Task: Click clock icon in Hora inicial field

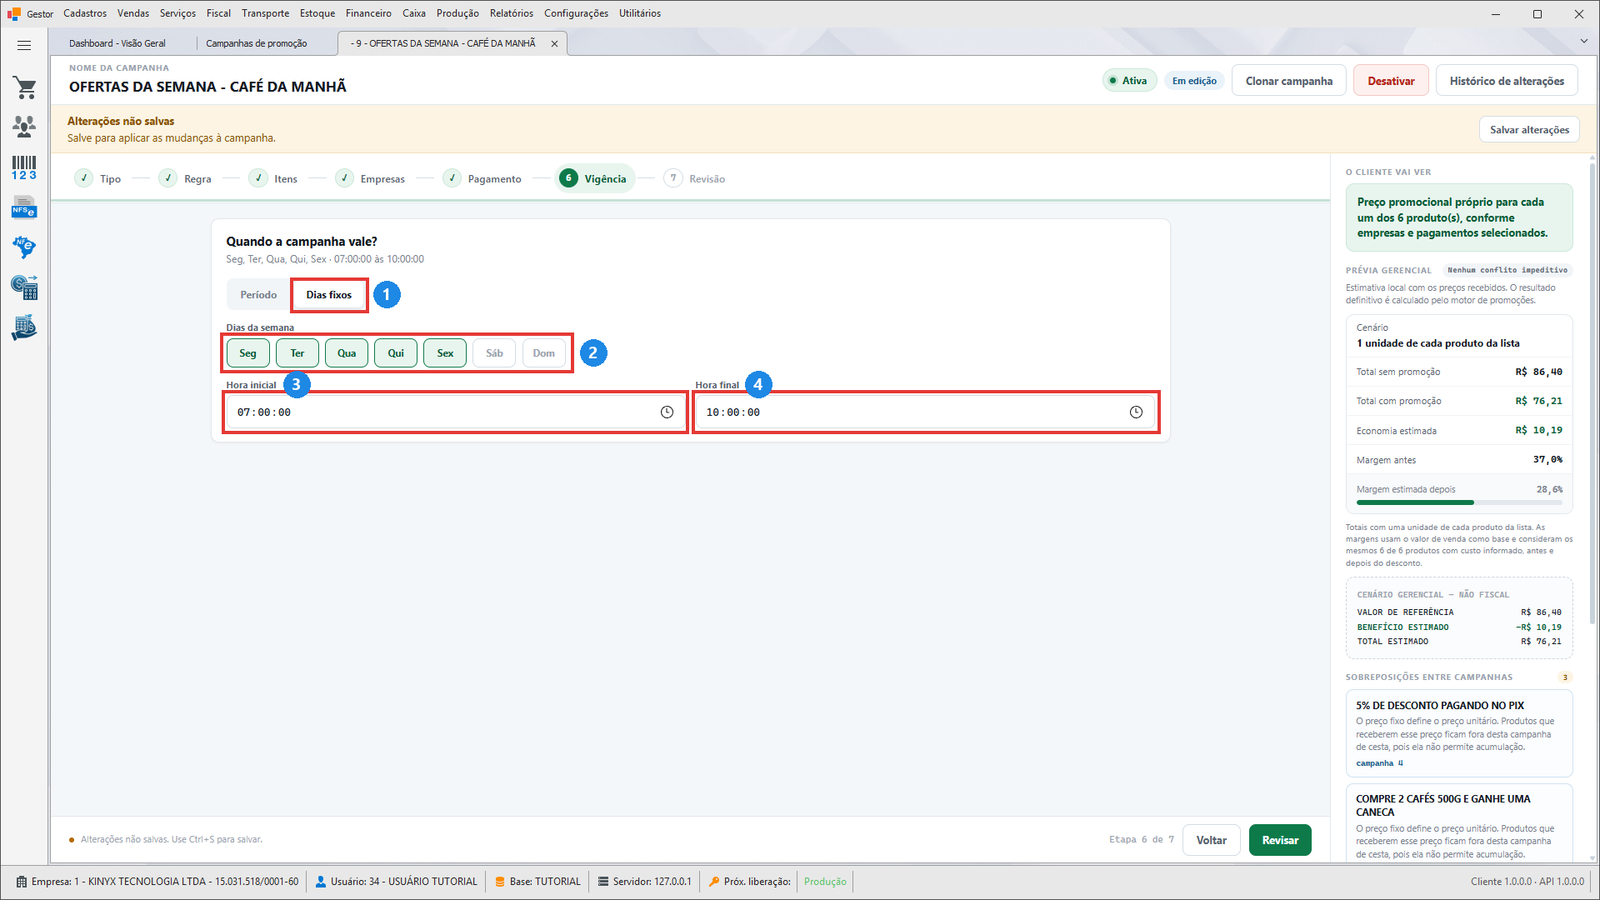Action: click(x=667, y=412)
